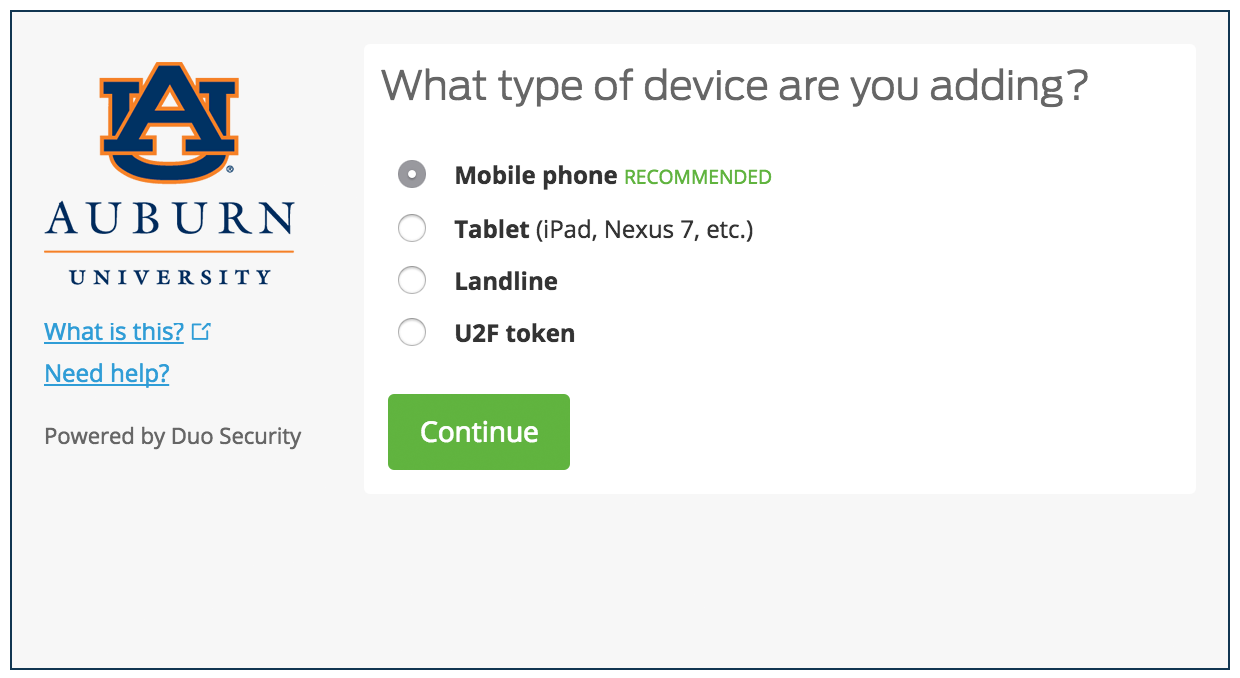This screenshot has height=678, width=1240.
Task: Open the What is this? link
Action: [x=114, y=332]
